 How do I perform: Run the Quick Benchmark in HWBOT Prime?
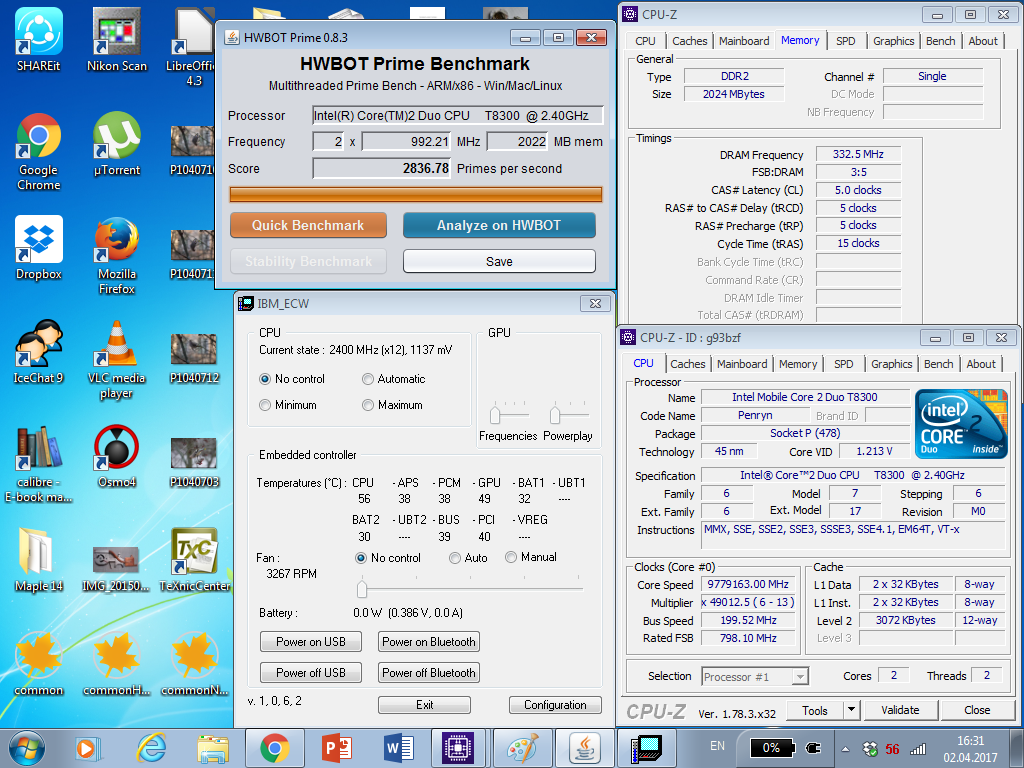pyautogui.click(x=308, y=225)
